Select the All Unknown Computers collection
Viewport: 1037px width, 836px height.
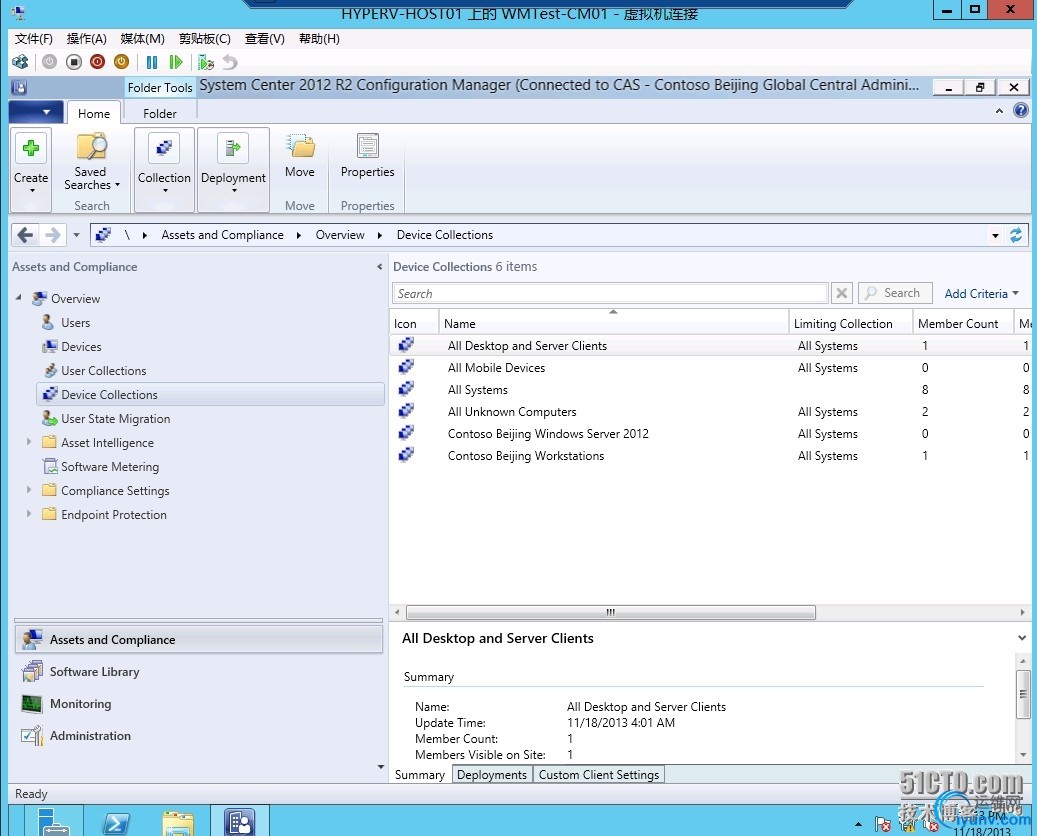[x=710, y=412]
